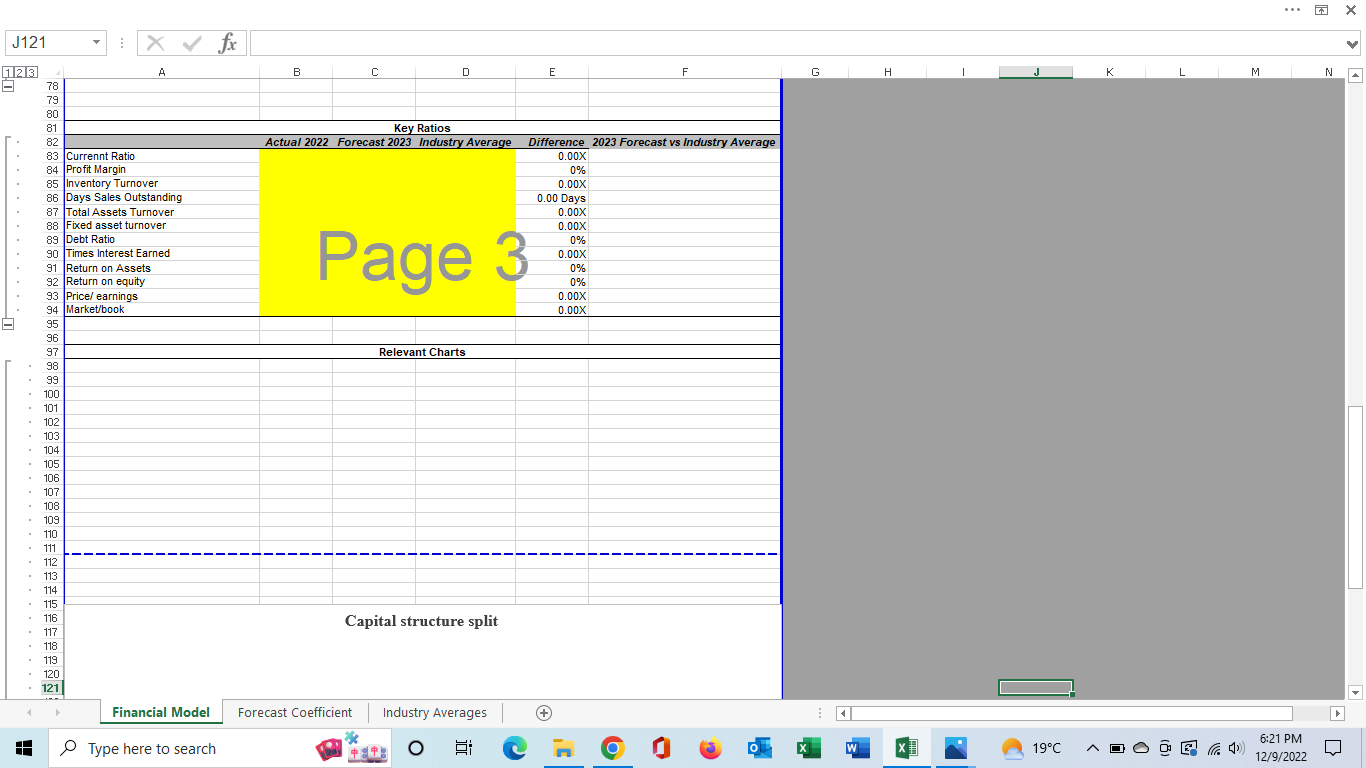
Task: Launch Microsoft Edge from the taskbar
Action: click(514, 747)
